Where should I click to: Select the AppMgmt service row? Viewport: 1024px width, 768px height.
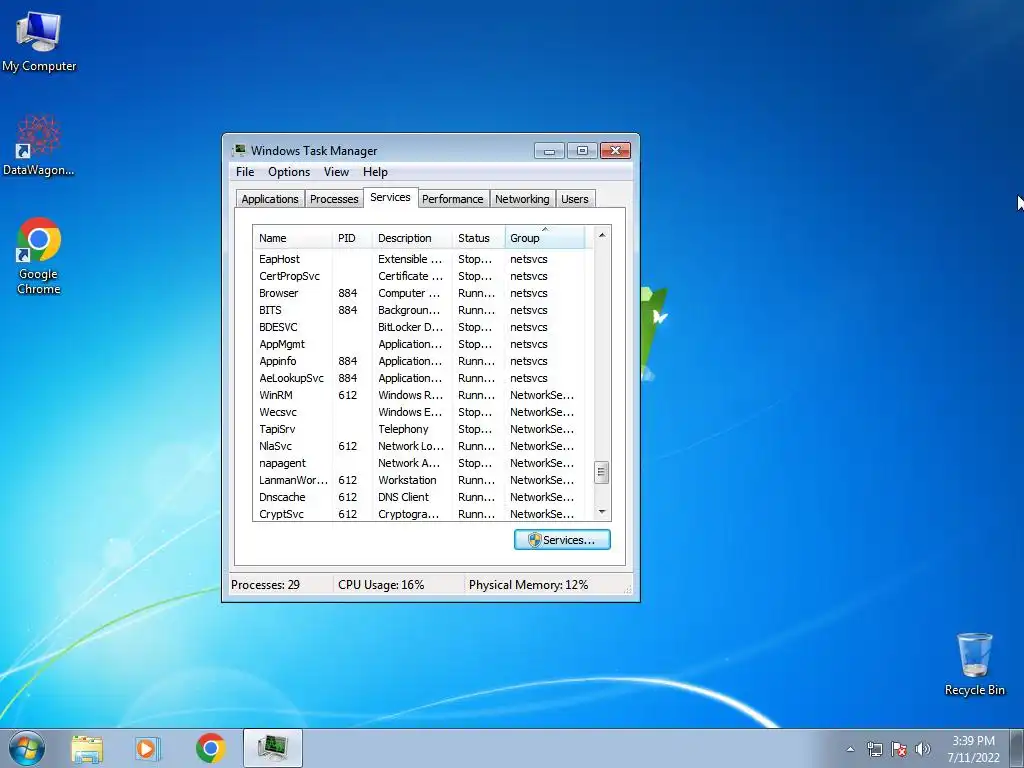click(x=419, y=344)
